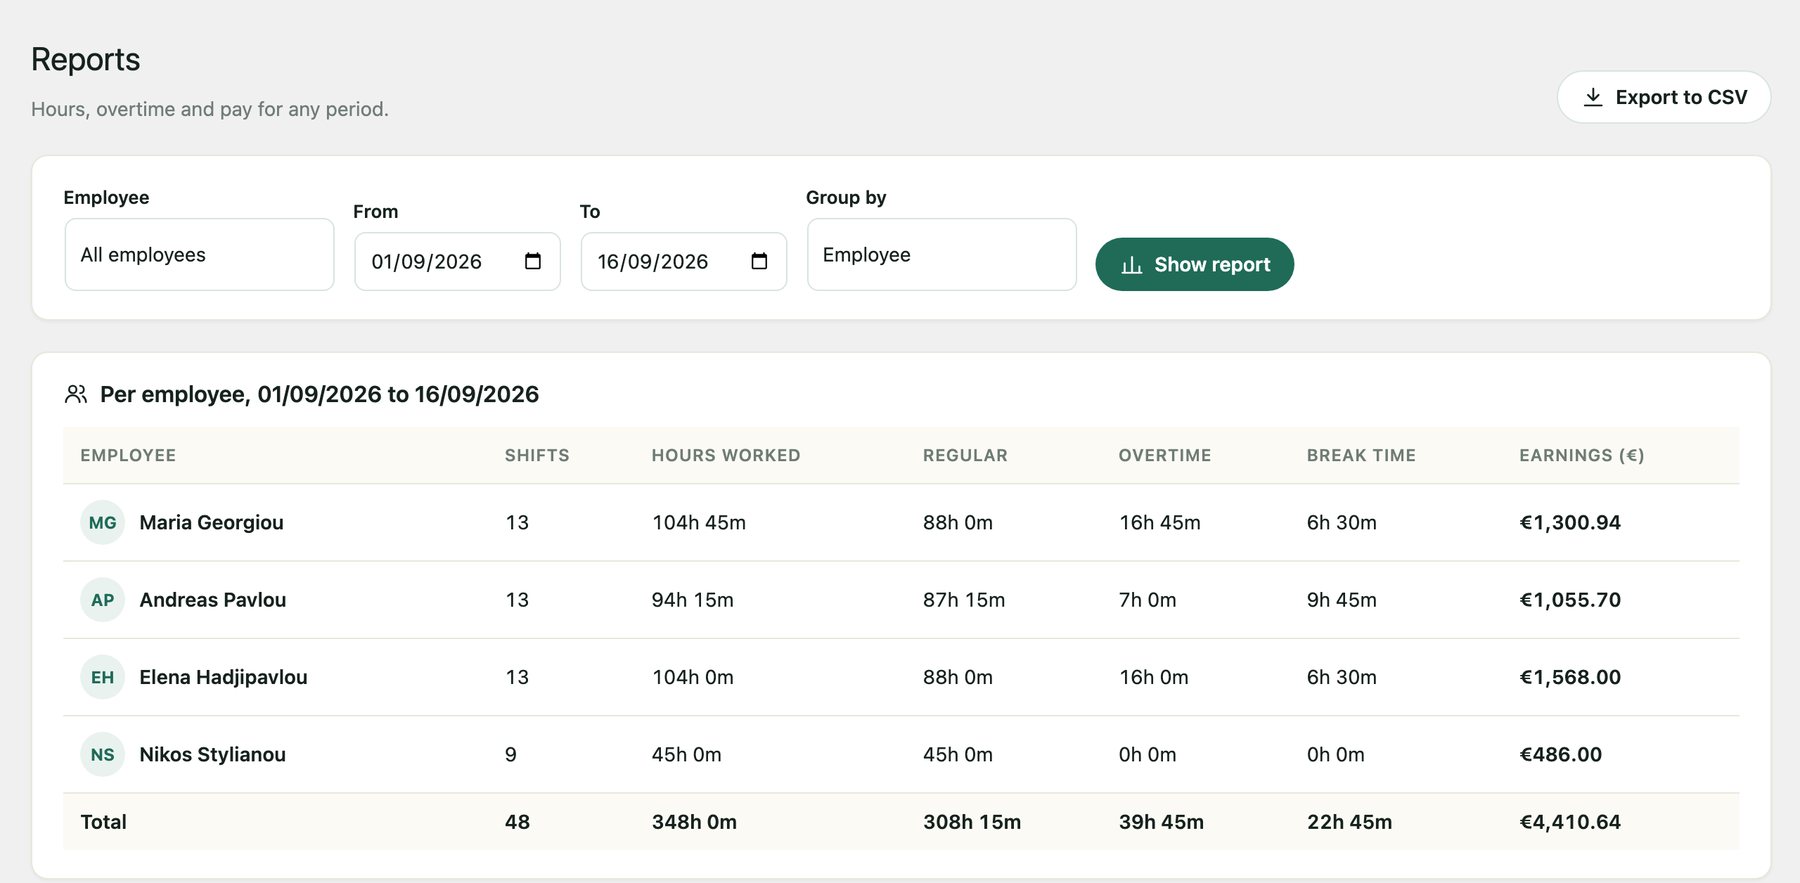This screenshot has width=1800, height=883.
Task: Click the EH avatar for Elena Hadjipavlou
Action: [x=102, y=677]
